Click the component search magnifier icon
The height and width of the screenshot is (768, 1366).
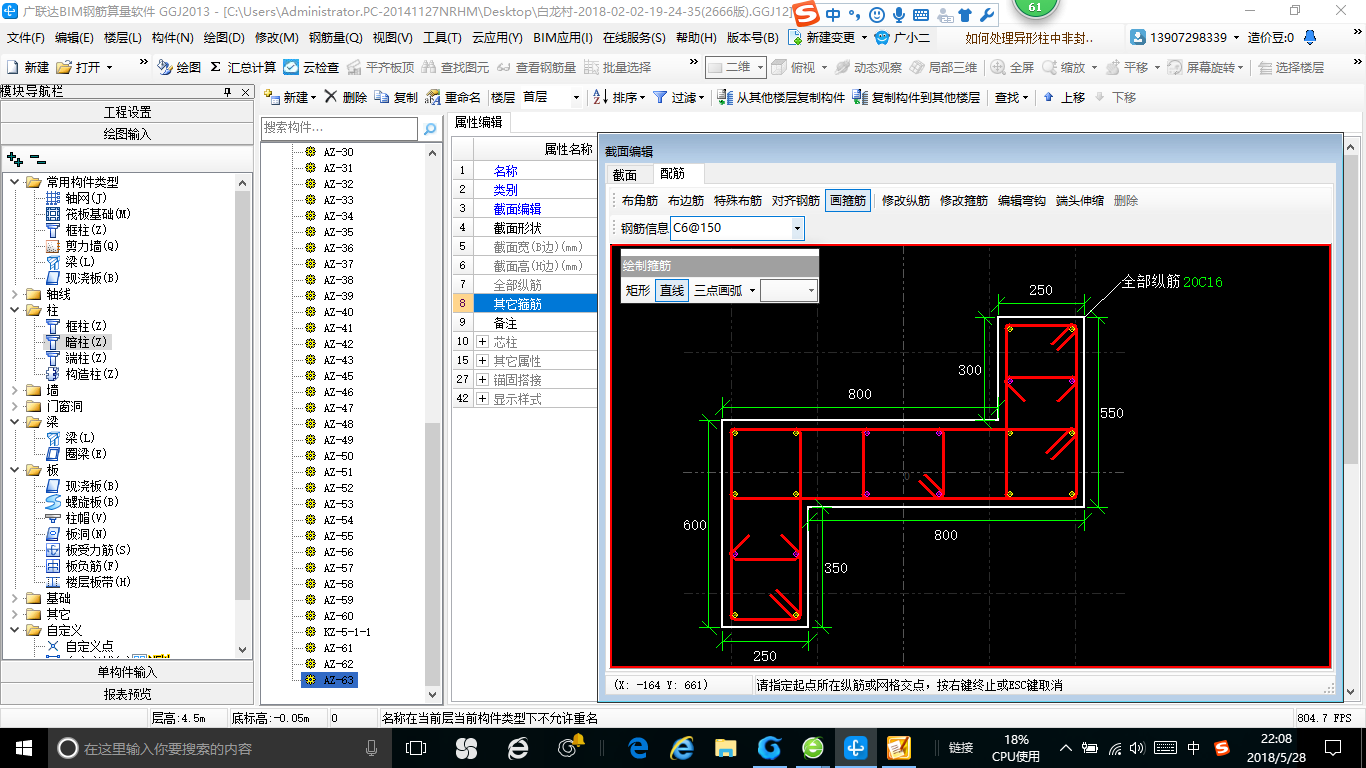tap(430, 129)
